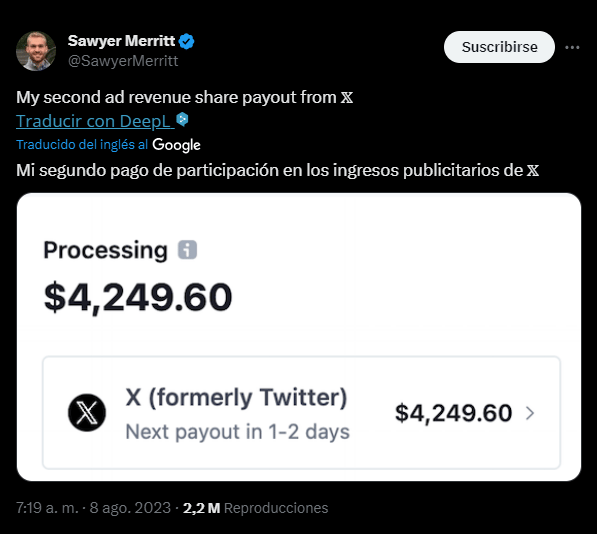Click the 2,2 M Reproducciones count

tap(255, 508)
